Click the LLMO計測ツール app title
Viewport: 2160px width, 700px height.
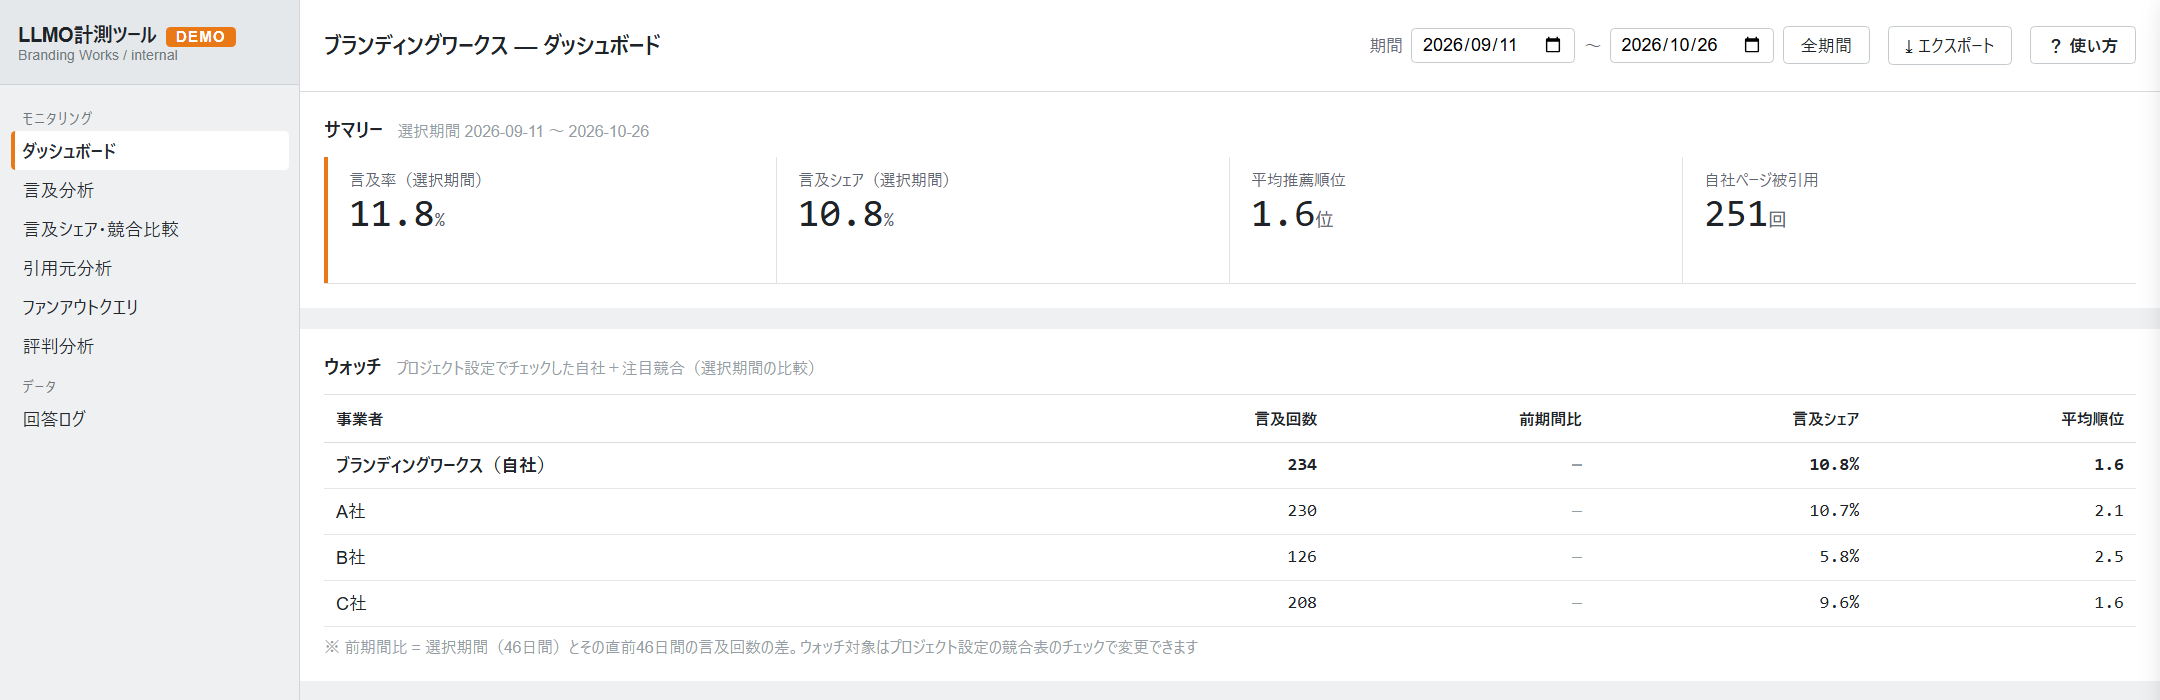point(87,35)
